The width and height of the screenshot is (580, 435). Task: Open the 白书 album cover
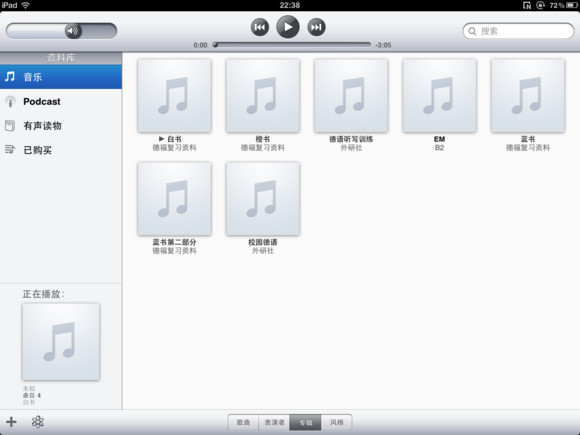pos(174,95)
